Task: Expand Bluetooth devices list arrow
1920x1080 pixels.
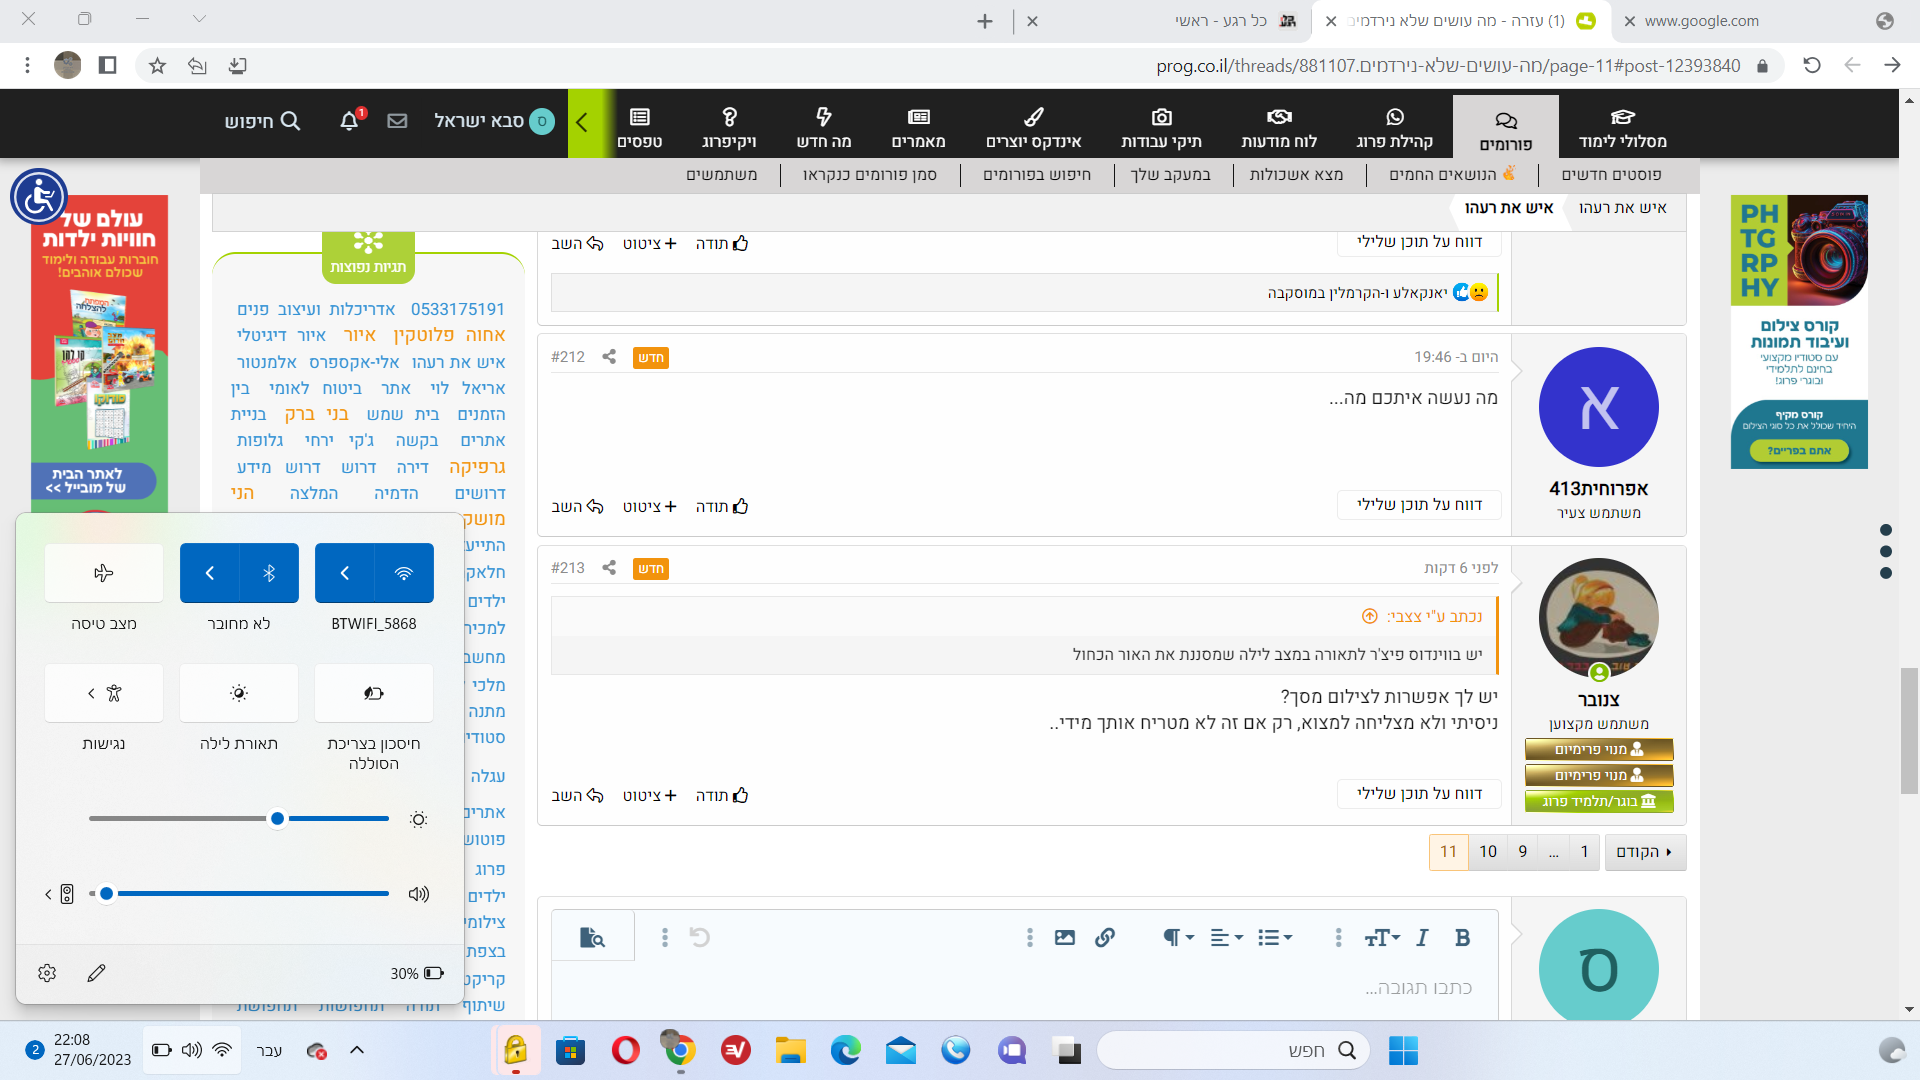Action: tap(210, 573)
